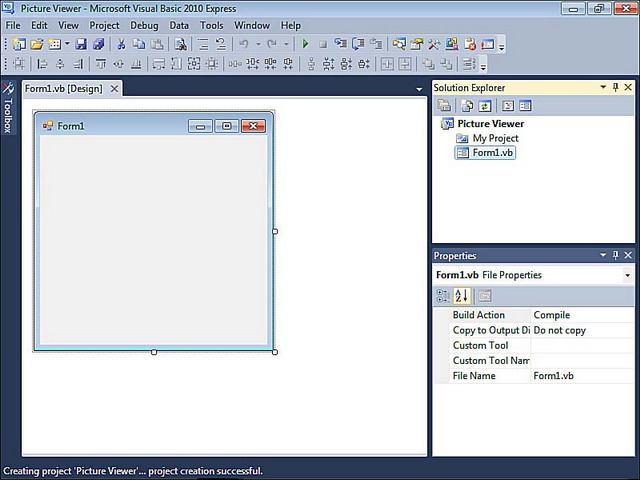Viewport: 640px width, 480px height.
Task: Click the Paste clipboard icon
Action: click(x=157, y=44)
